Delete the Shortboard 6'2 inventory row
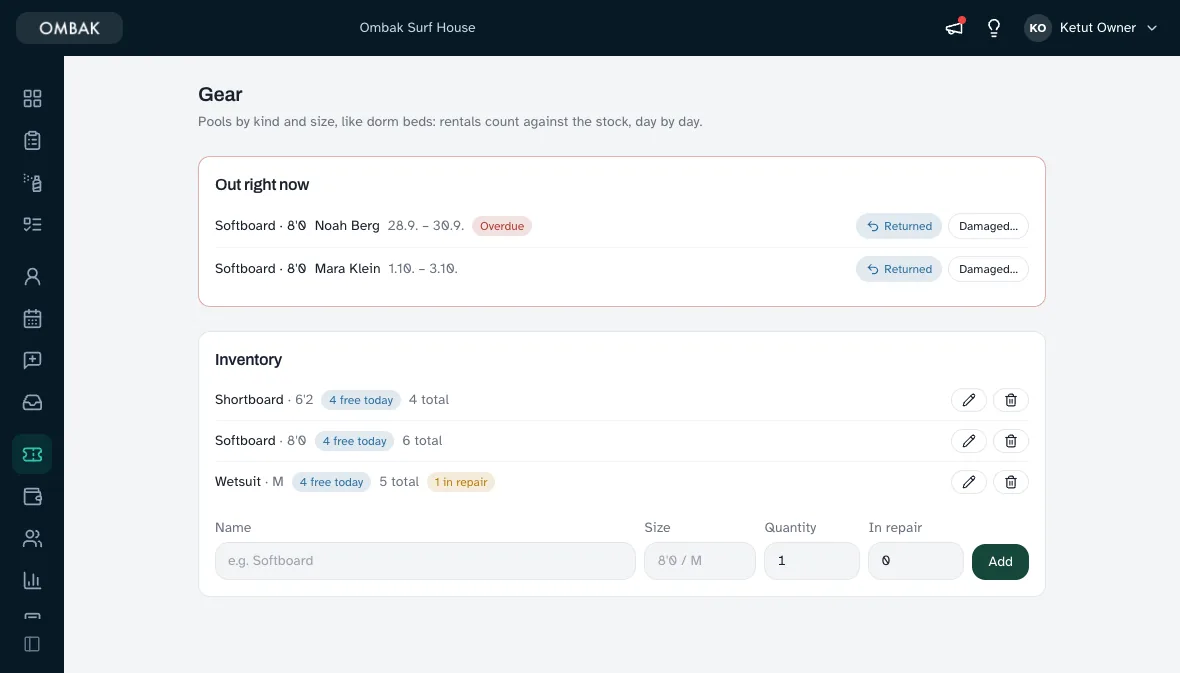 tap(1011, 400)
